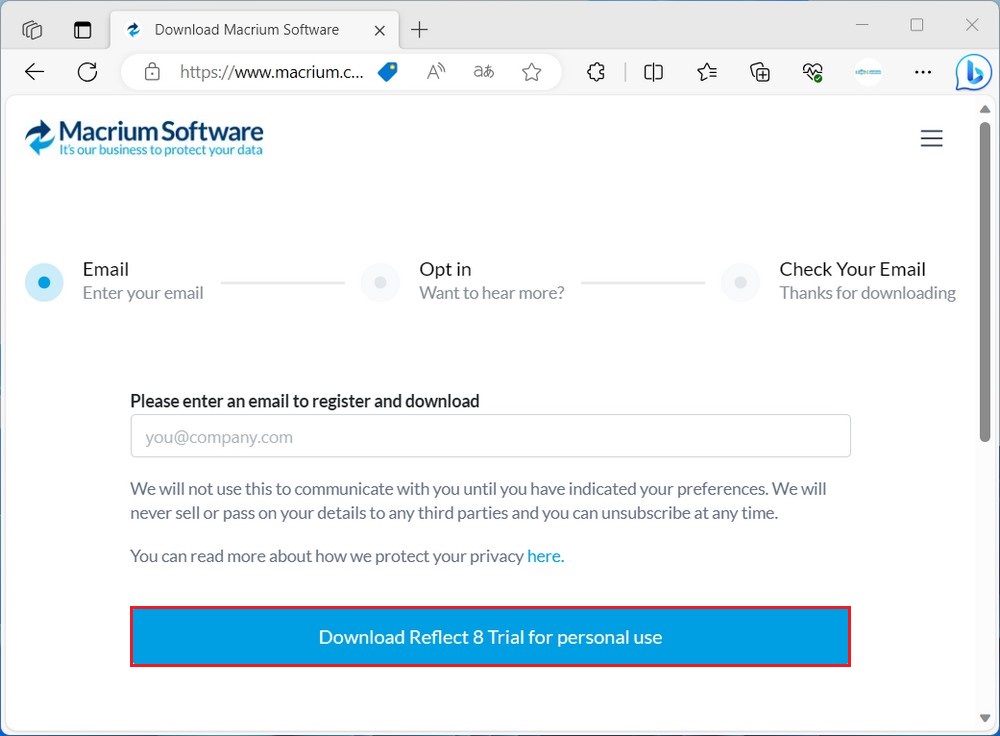Click the page scroll down arrow
This screenshot has height=736, width=1000.
pos(985,718)
